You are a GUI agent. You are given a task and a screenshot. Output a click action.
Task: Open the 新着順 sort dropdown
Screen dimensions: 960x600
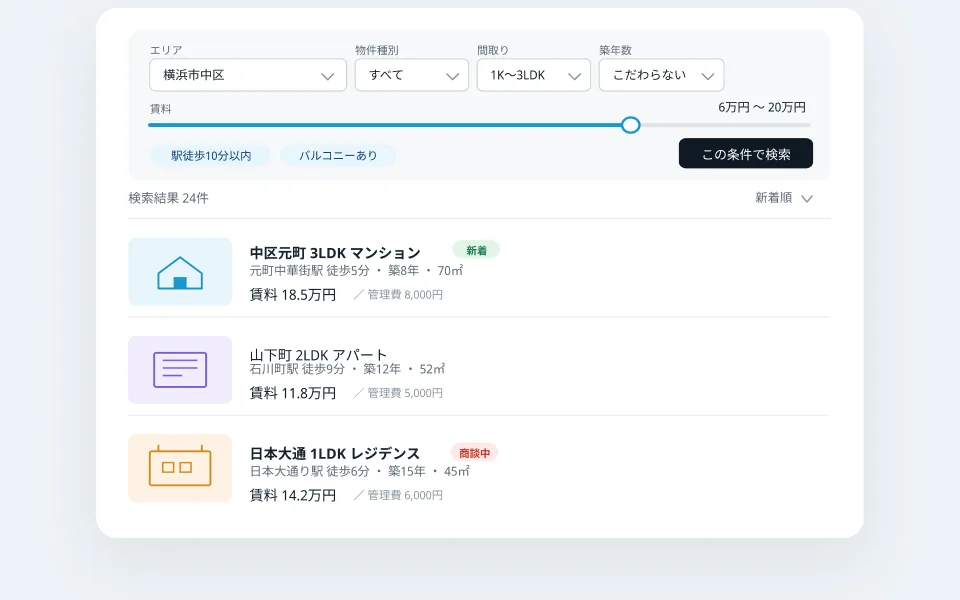784,198
